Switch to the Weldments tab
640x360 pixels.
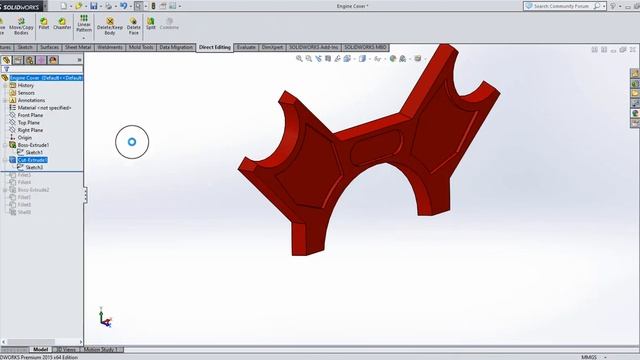click(x=110, y=47)
